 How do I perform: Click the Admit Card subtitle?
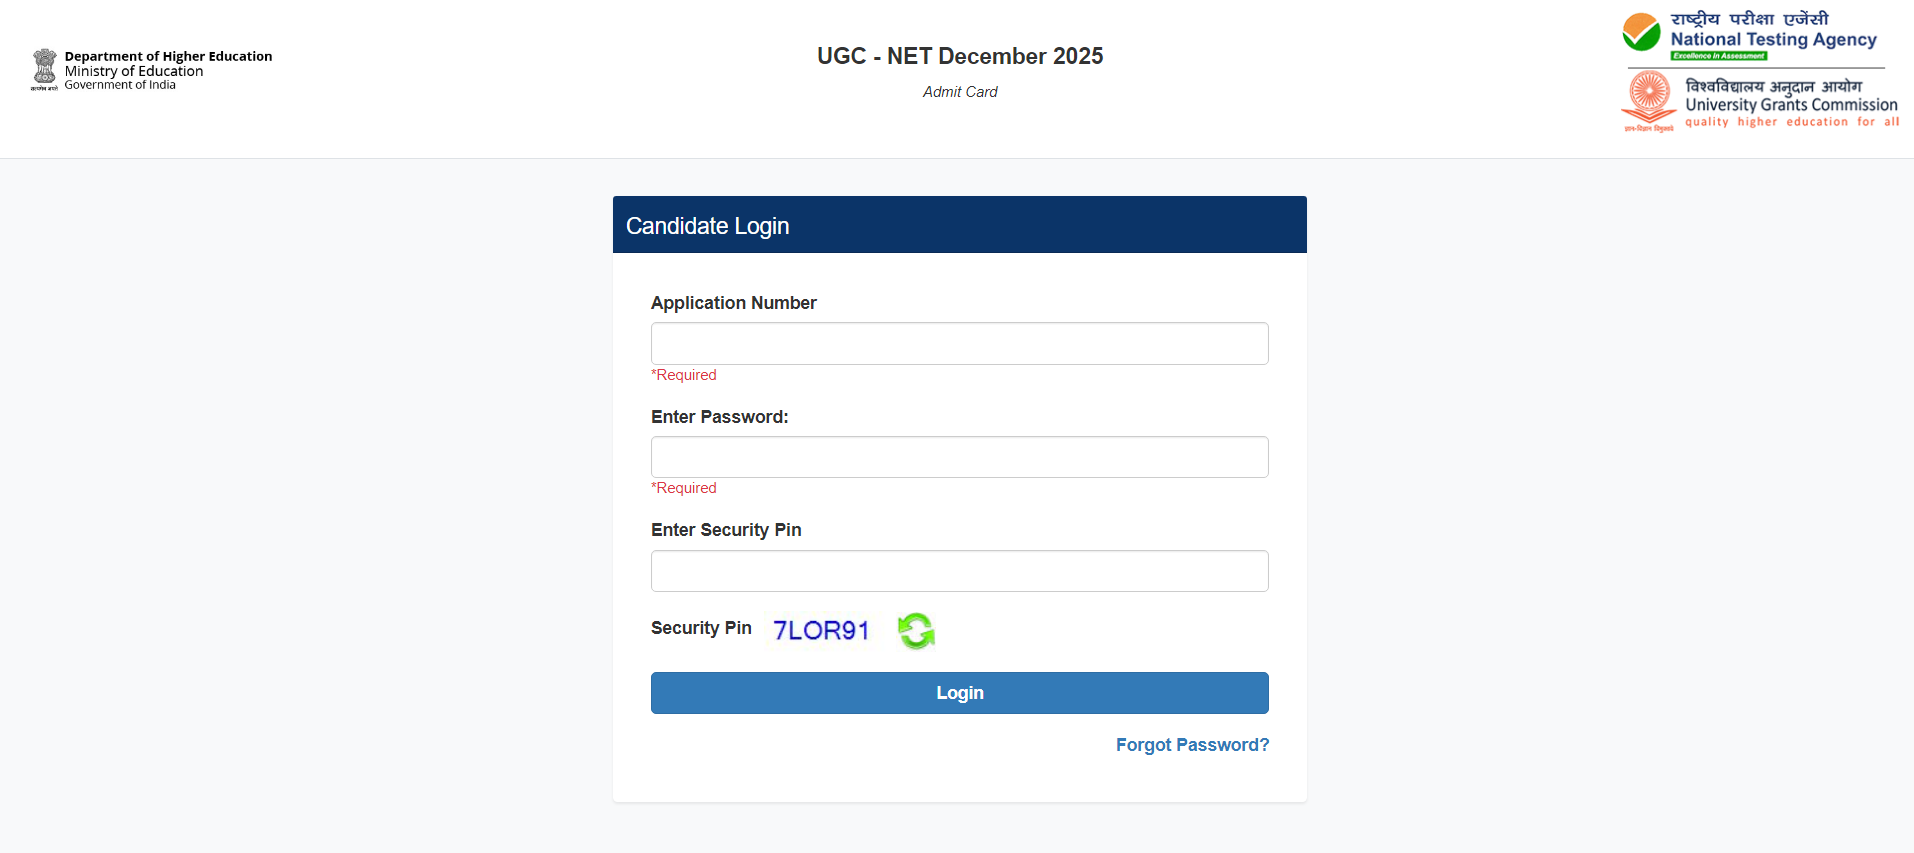pos(960,92)
